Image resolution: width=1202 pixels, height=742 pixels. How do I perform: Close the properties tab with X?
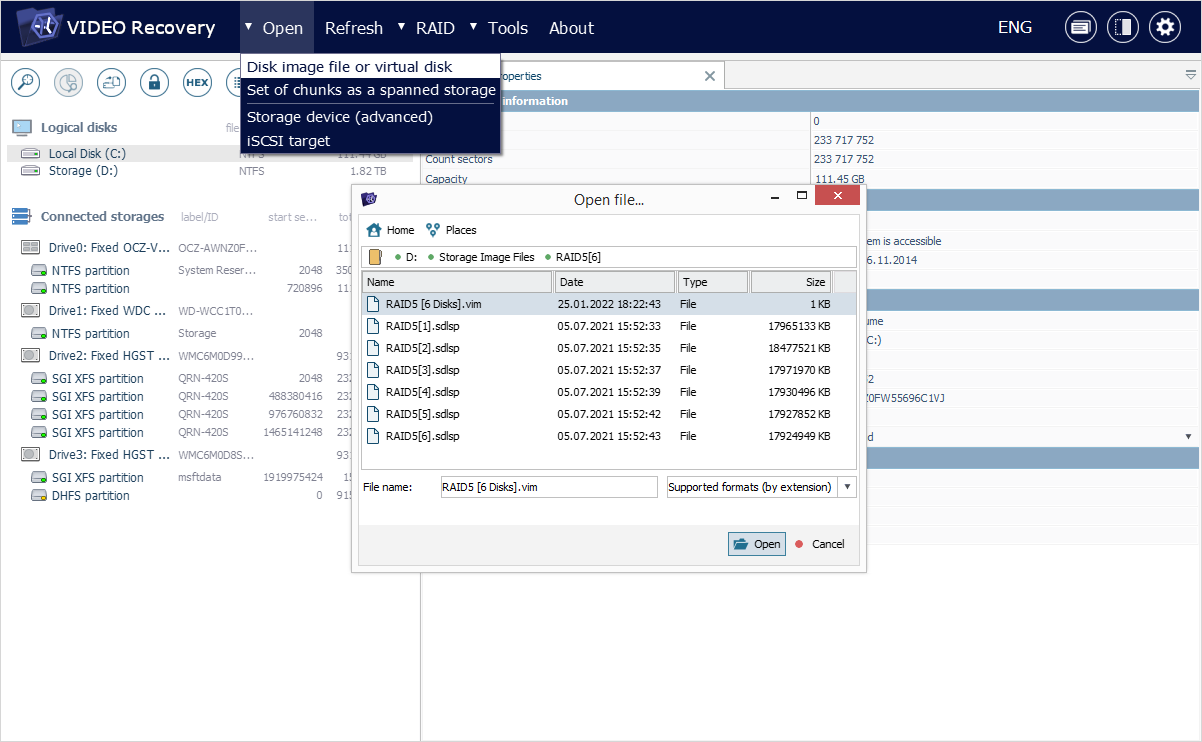pyautogui.click(x=710, y=76)
